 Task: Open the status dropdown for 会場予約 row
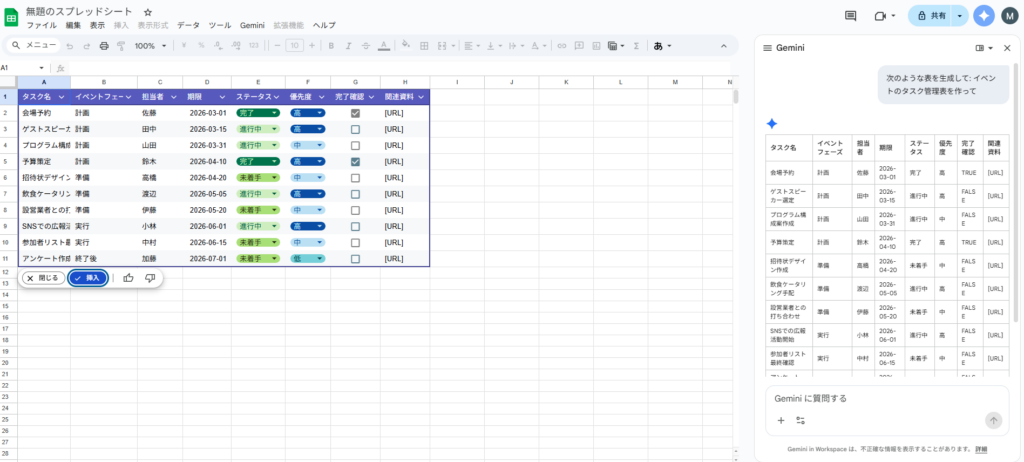tap(258, 114)
